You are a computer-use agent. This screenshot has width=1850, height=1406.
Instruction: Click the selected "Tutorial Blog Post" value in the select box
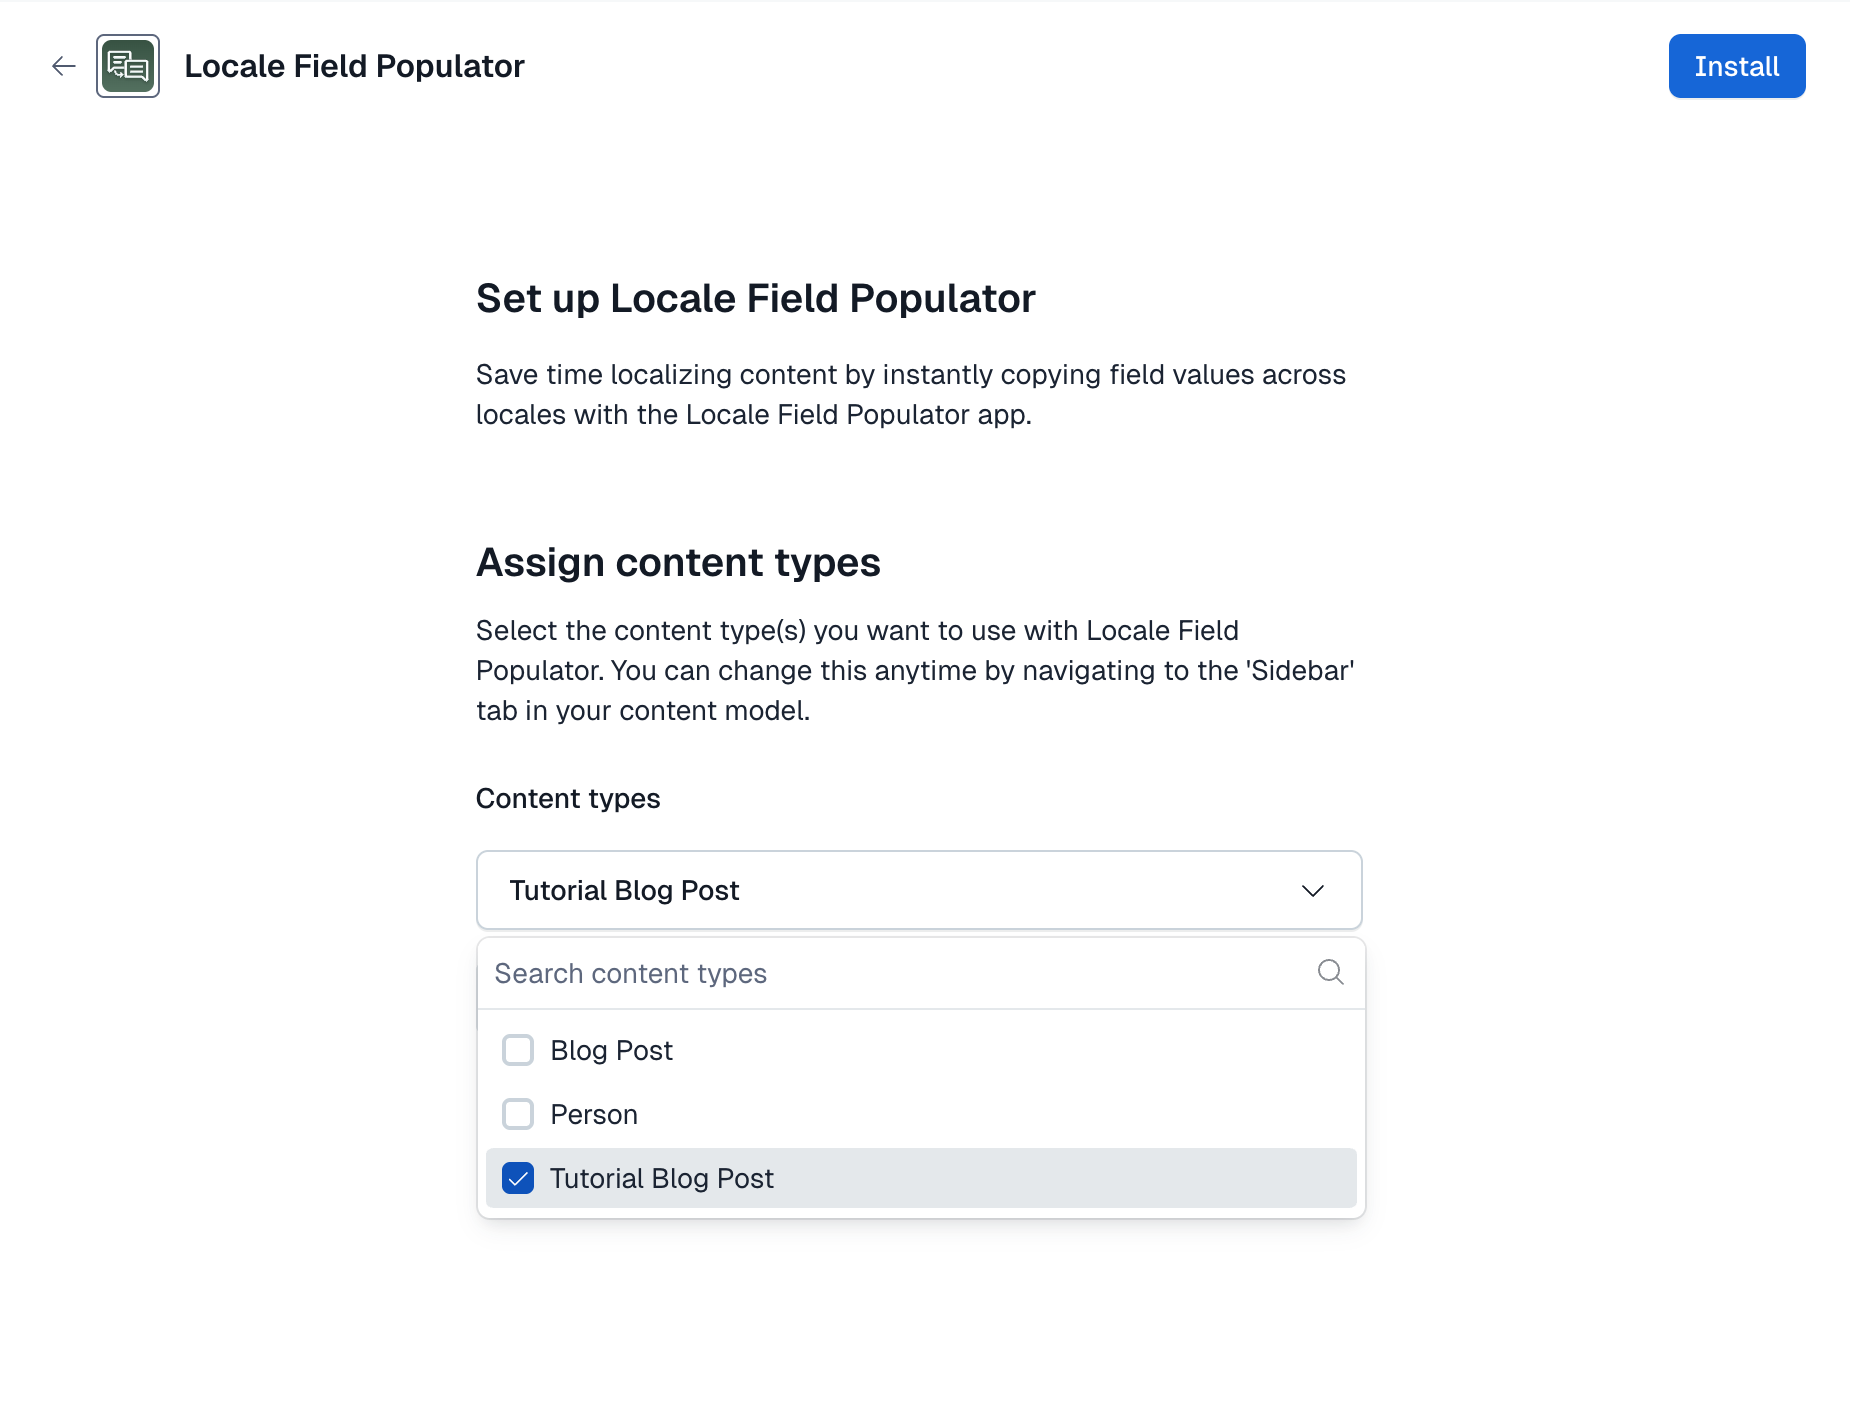pos(624,891)
